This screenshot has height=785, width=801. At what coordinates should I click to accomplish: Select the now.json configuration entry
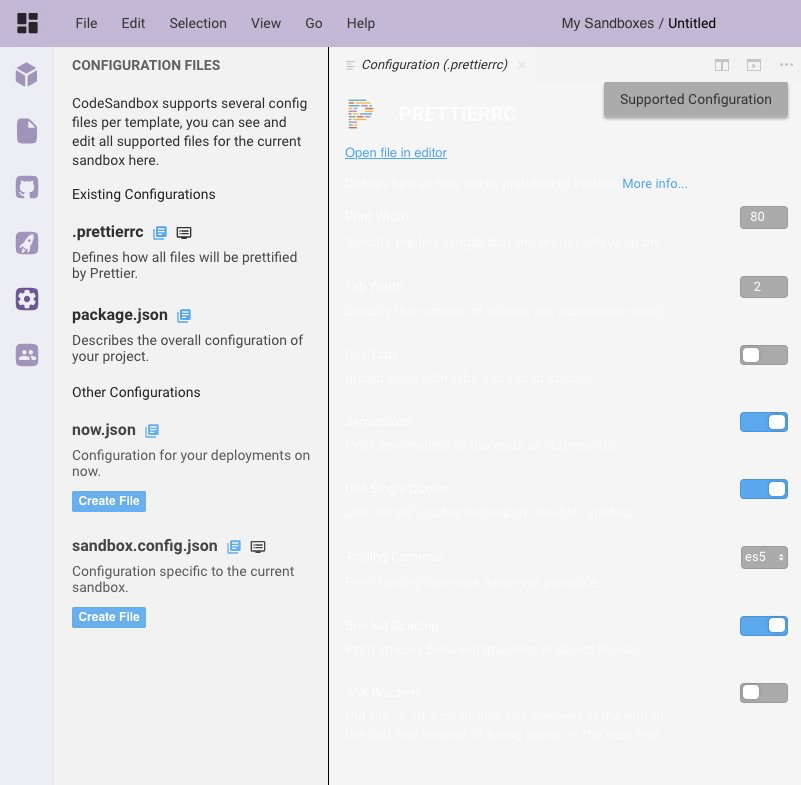point(104,430)
